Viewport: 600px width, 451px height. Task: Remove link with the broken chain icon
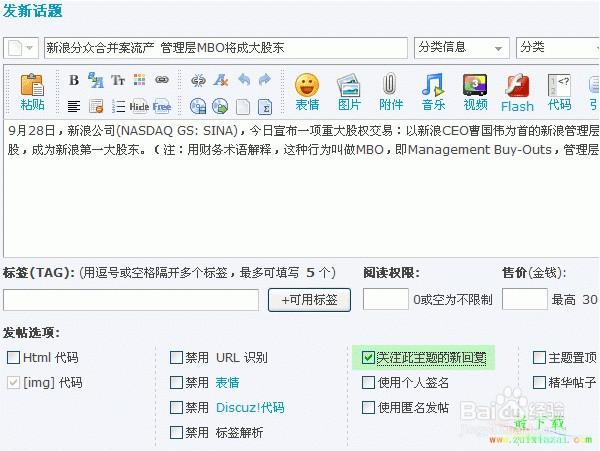point(198,80)
